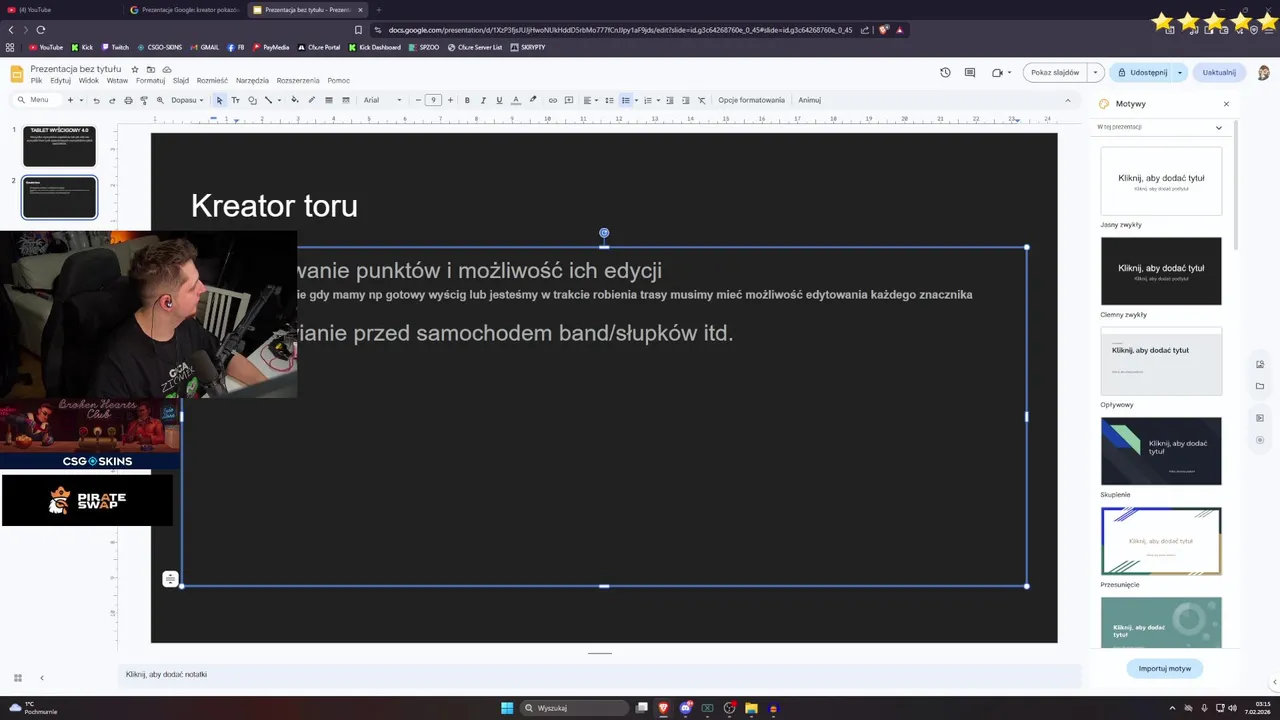The height and width of the screenshot is (720, 1280).
Task: Open the Highlight color picker
Action: point(532,100)
